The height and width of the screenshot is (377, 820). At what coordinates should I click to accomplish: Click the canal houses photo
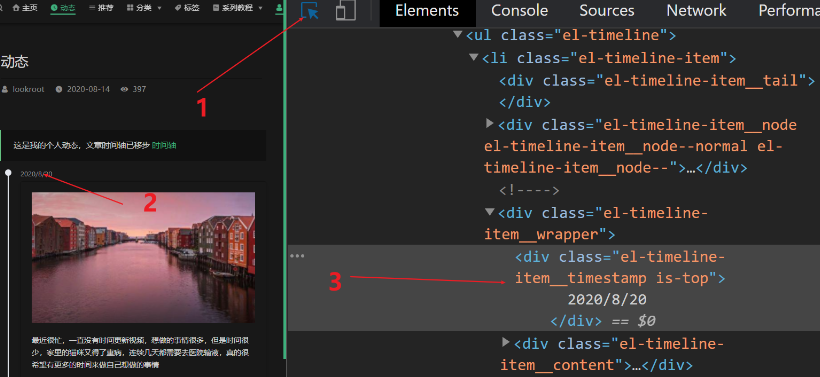(143, 257)
